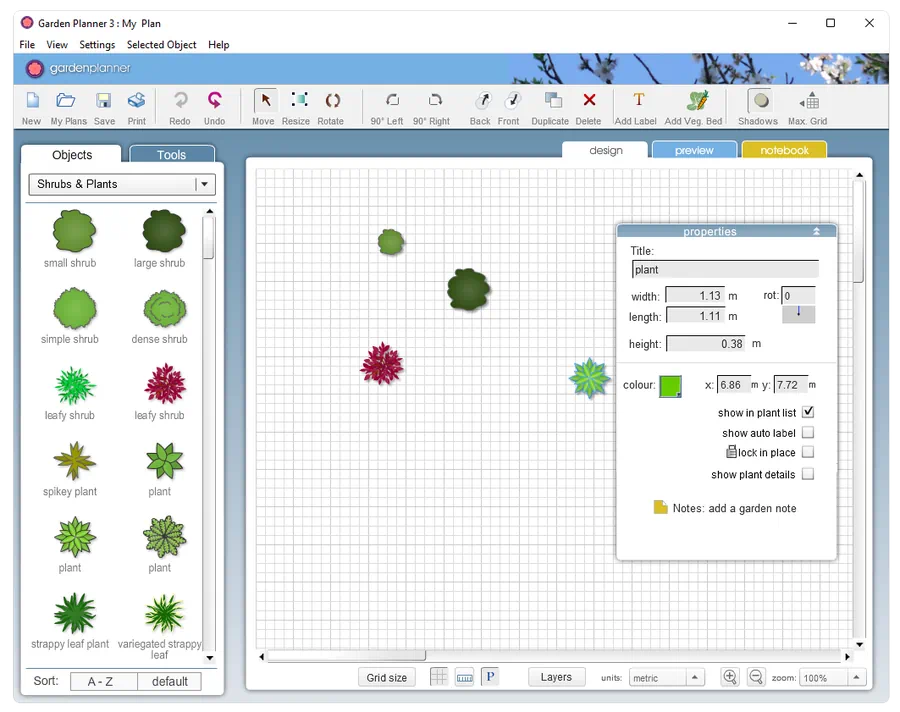
Task: Click the Rotate tool icon
Action: point(331,101)
